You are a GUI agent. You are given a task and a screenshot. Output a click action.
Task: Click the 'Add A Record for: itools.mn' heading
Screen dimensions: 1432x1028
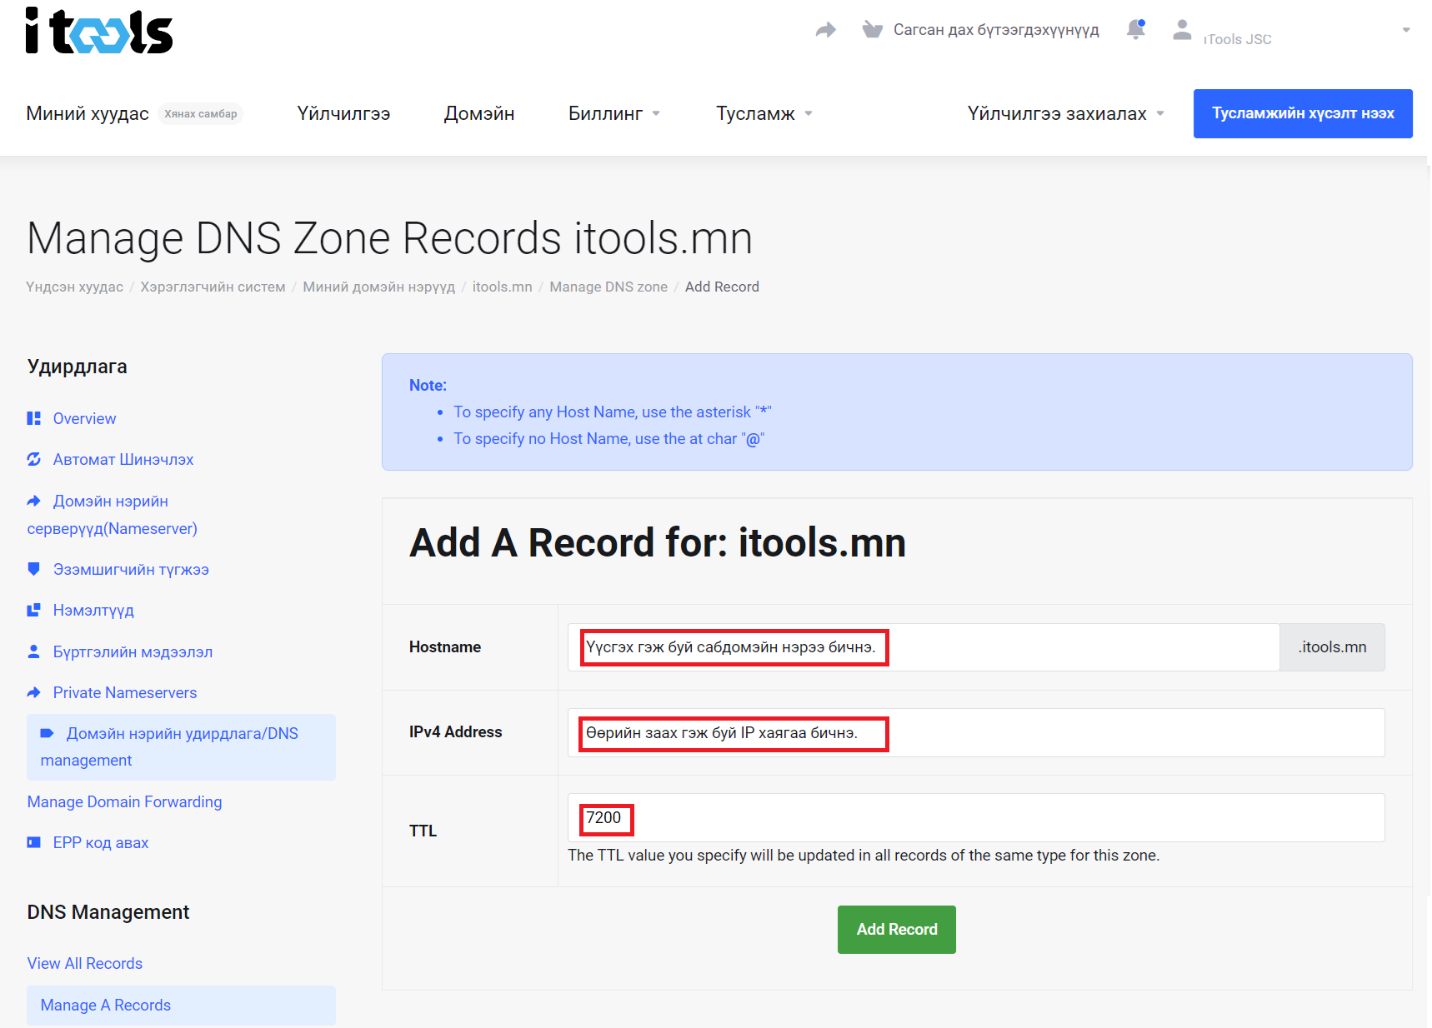click(658, 543)
